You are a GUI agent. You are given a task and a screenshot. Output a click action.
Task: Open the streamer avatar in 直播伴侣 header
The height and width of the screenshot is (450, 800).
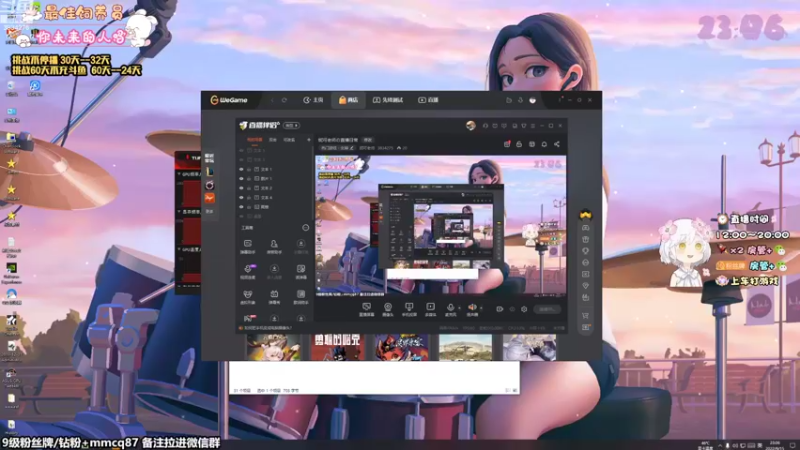tap(470, 126)
